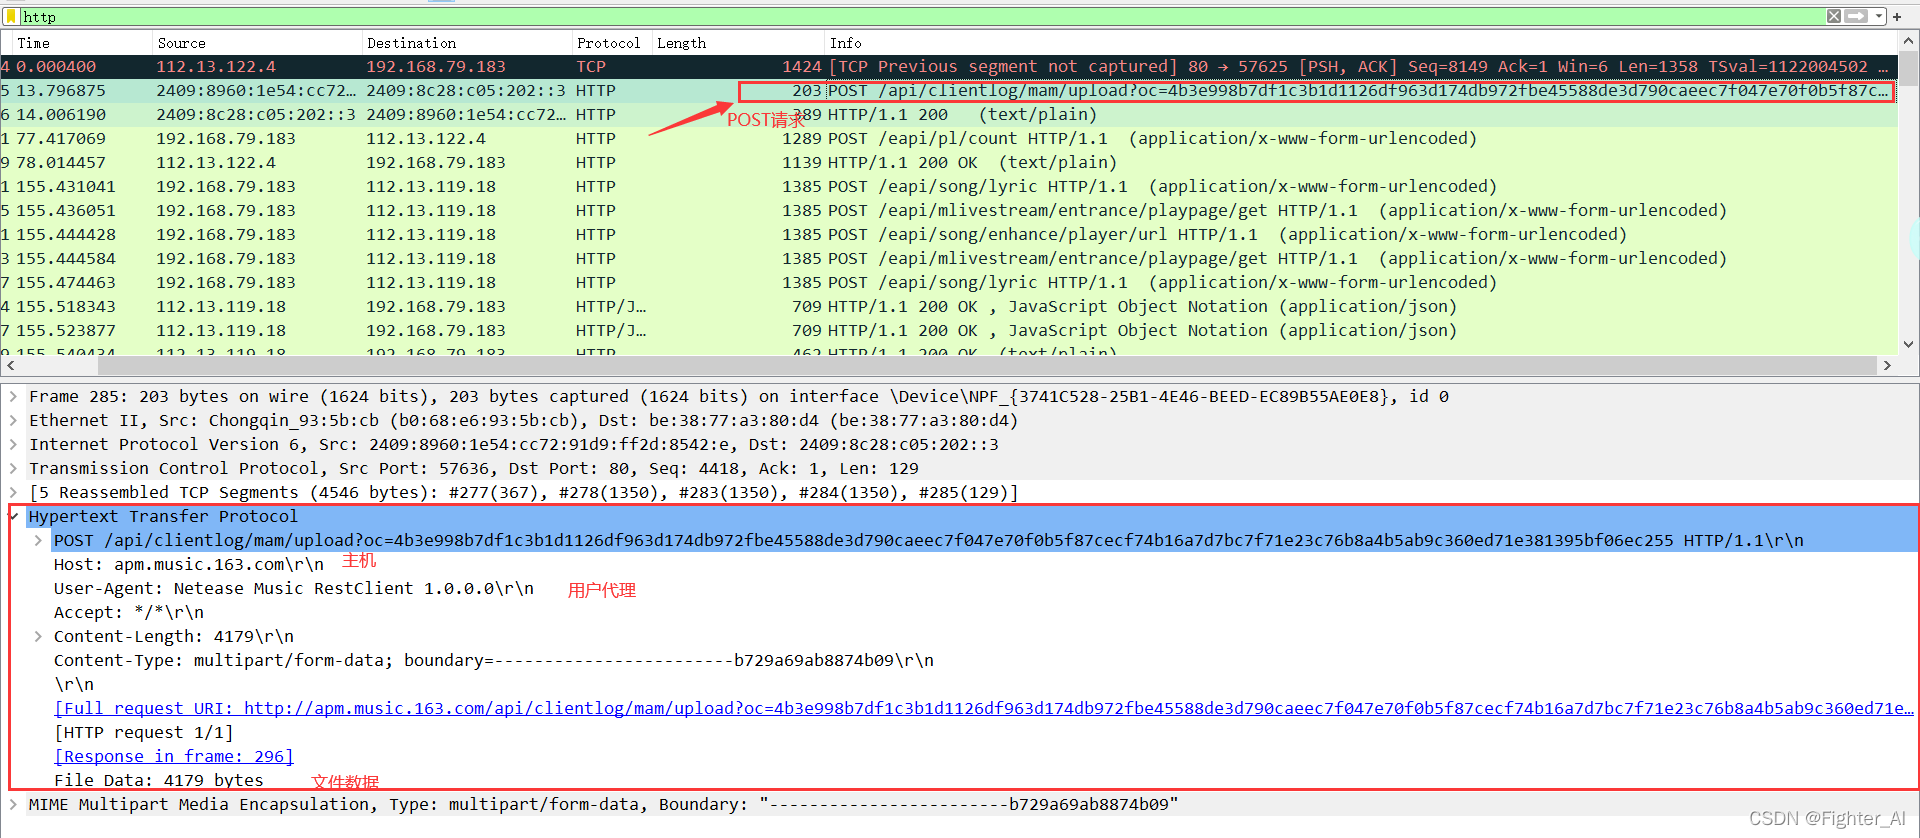This screenshot has width=1920, height=838.
Task: Click the display filter bookmark icon
Action: pos(11,16)
